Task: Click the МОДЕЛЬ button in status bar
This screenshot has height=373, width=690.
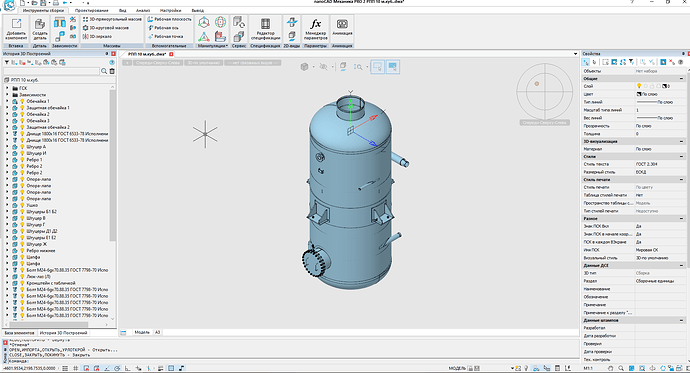Action: pos(457,368)
